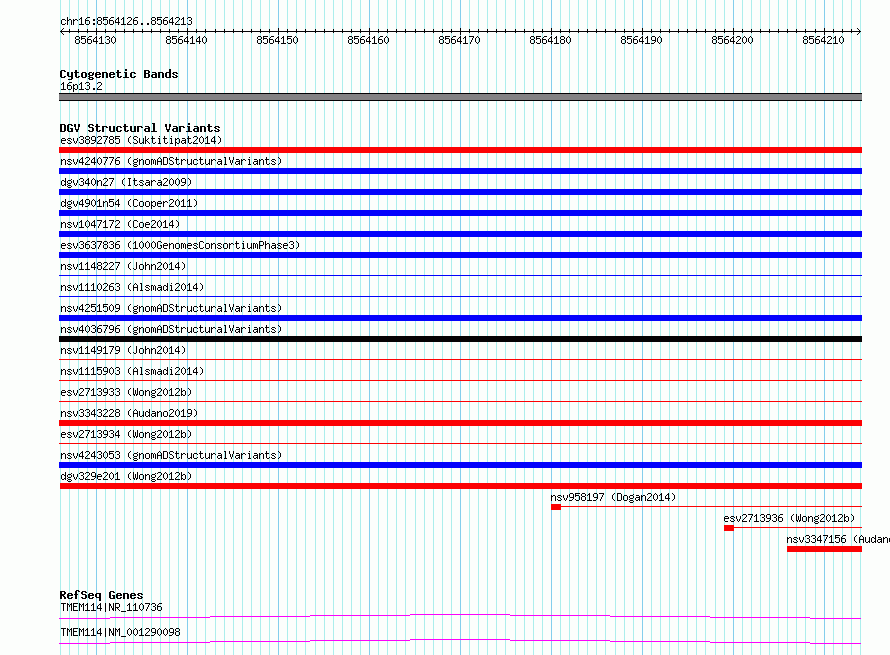Open variant nsv3343228 (Audano2019) label
890x655 pixels.
129,413
